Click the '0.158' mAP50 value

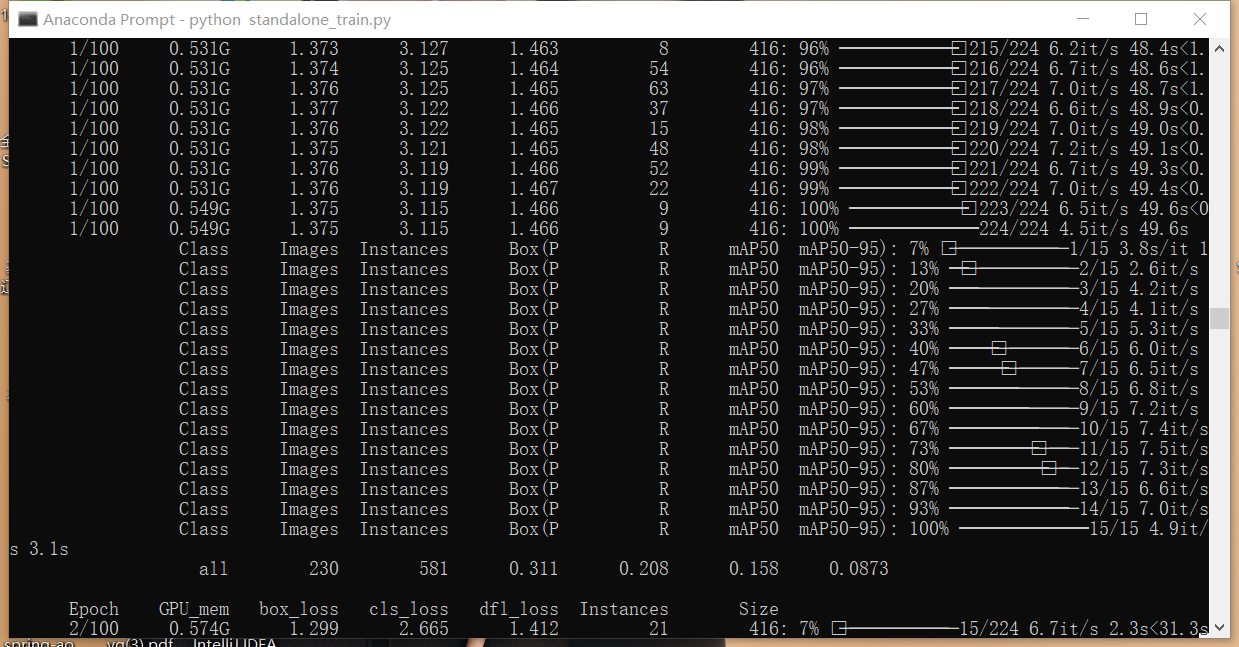754,569
